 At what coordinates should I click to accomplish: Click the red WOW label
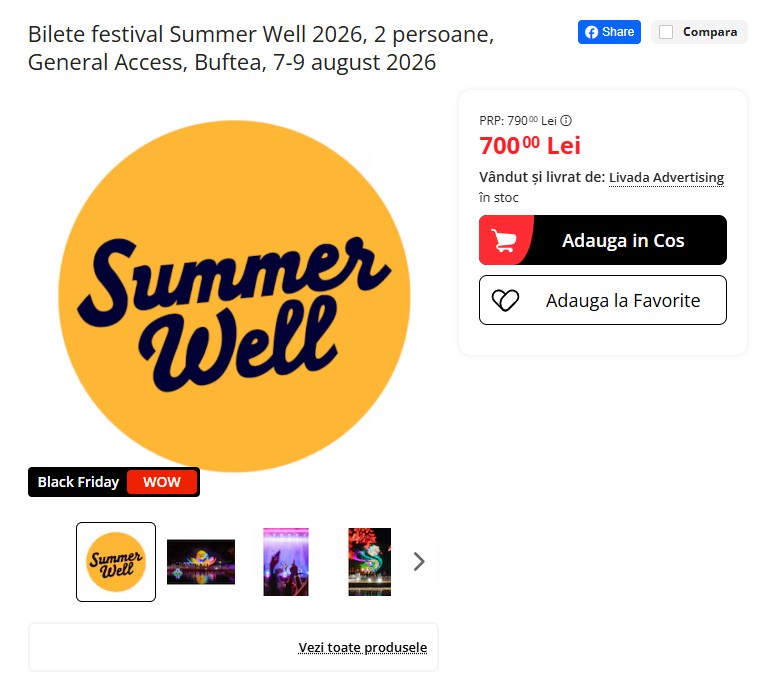coord(162,482)
